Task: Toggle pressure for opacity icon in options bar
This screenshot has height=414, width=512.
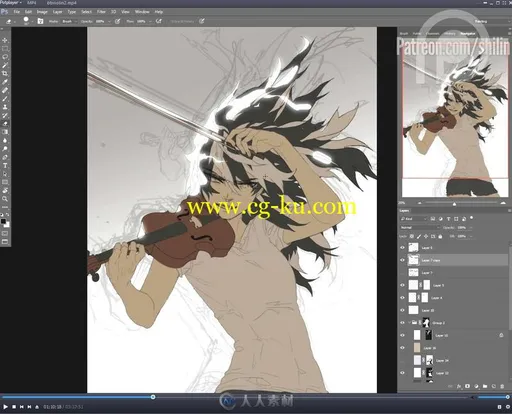Action: click(118, 21)
